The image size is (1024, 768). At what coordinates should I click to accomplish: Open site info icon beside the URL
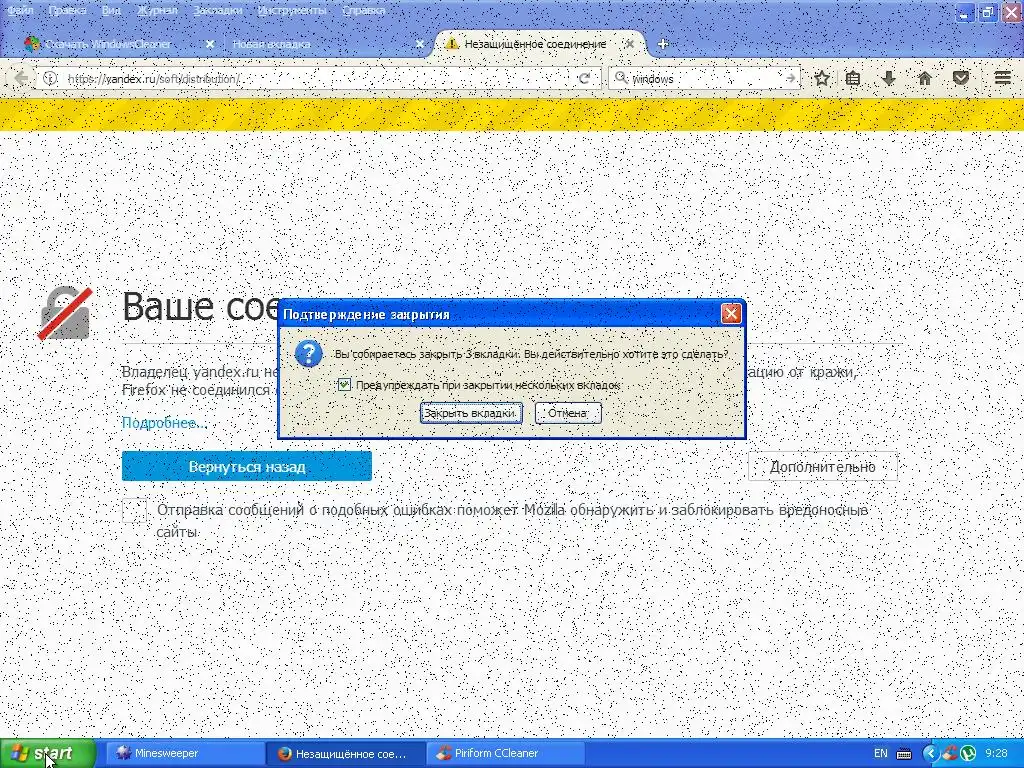tap(50, 78)
